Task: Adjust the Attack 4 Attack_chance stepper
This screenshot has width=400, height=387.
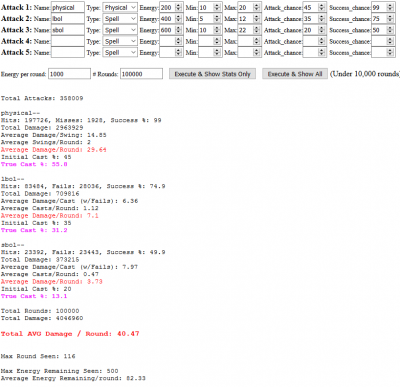Action: pos(322,41)
